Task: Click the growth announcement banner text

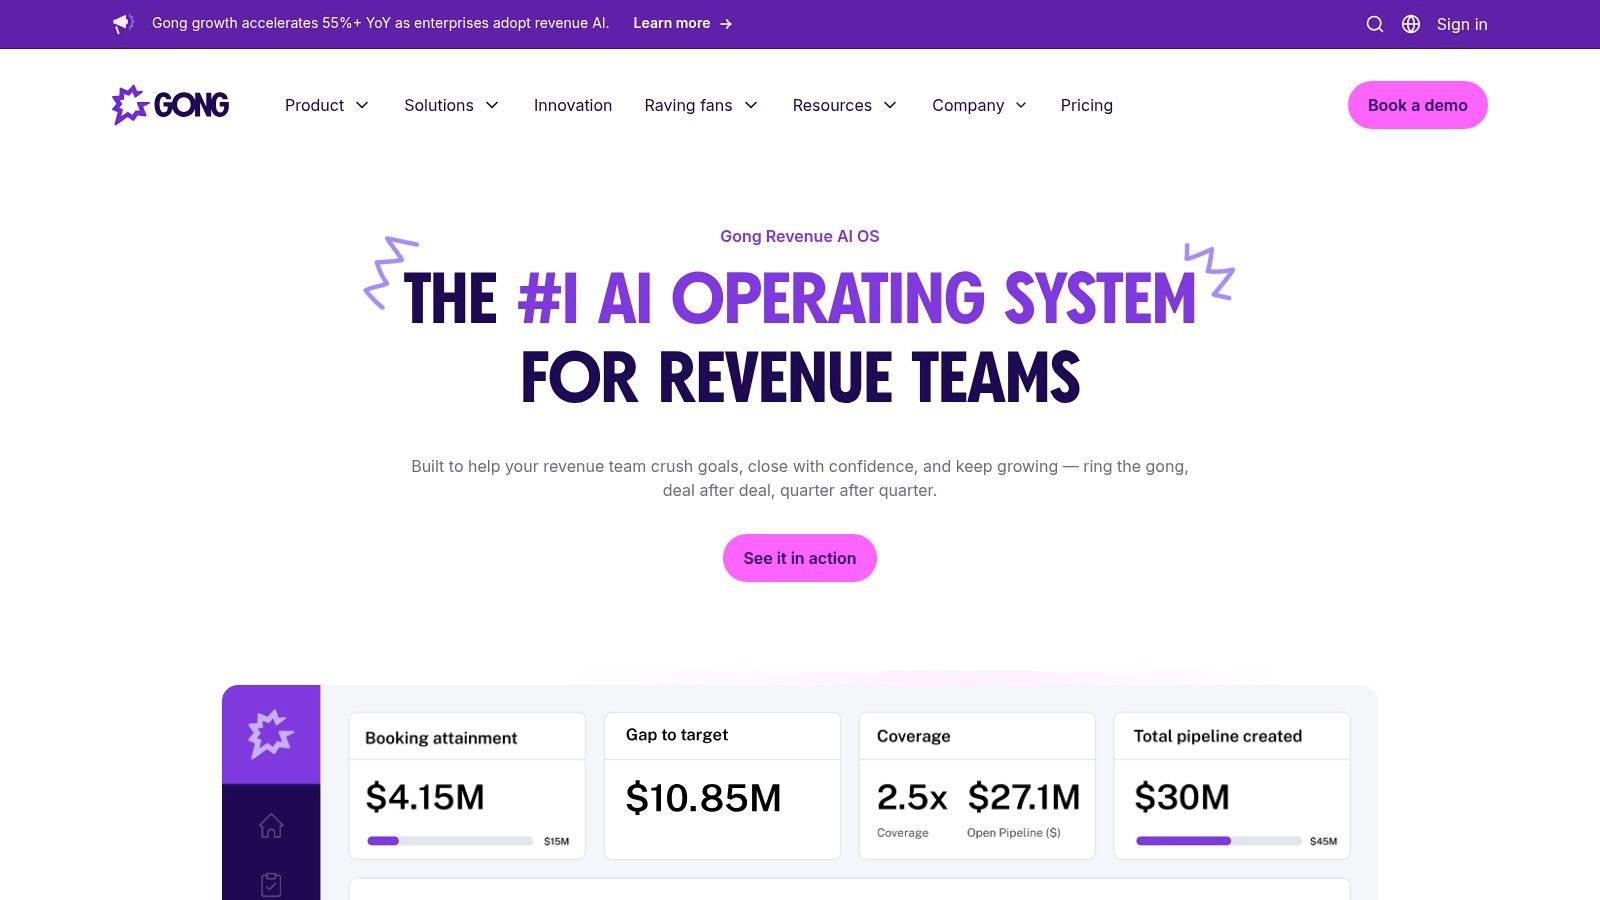Action: tap(380, 23)
